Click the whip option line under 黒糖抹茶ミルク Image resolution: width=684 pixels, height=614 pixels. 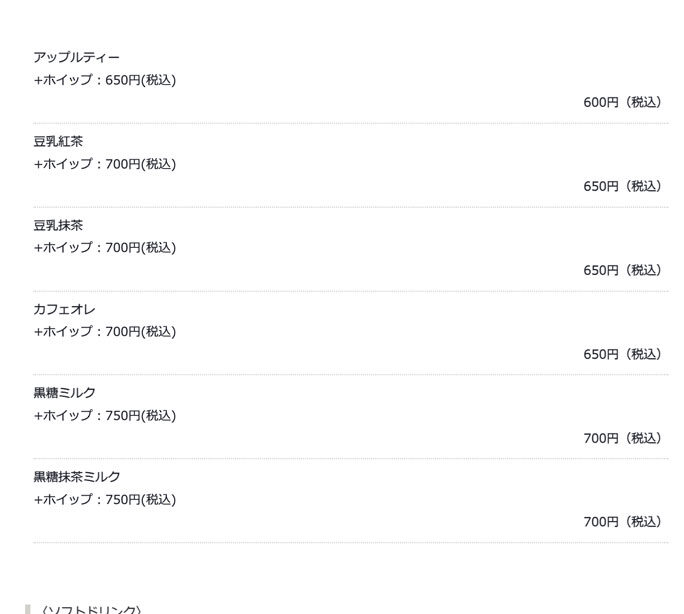pos(104,500)
